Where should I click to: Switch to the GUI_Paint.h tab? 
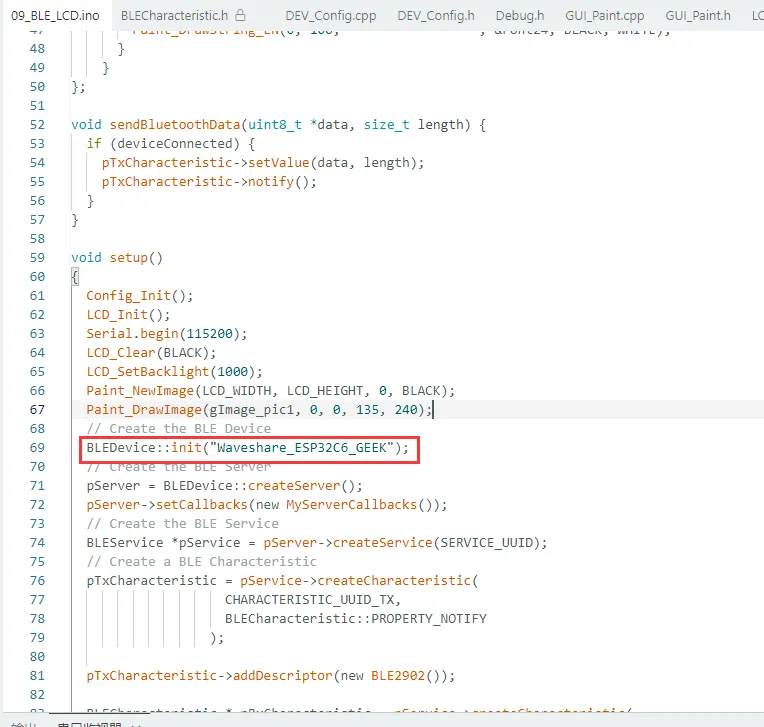pos(697,16)
